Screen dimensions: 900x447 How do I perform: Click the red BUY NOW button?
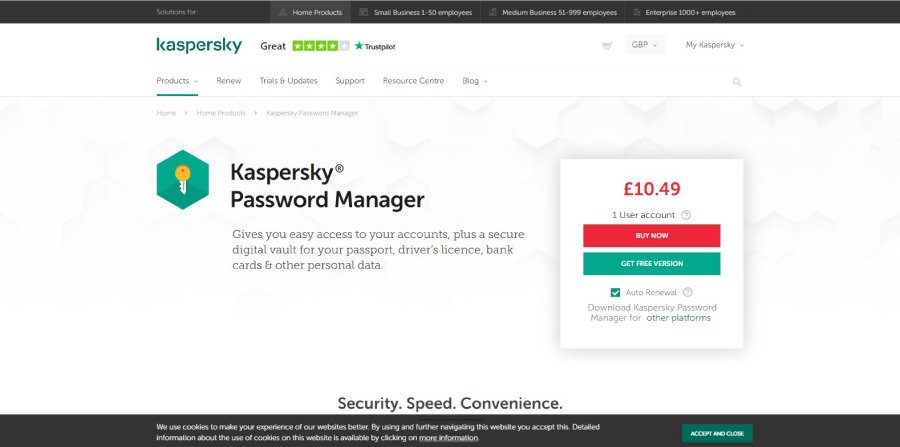pos(651,236)
